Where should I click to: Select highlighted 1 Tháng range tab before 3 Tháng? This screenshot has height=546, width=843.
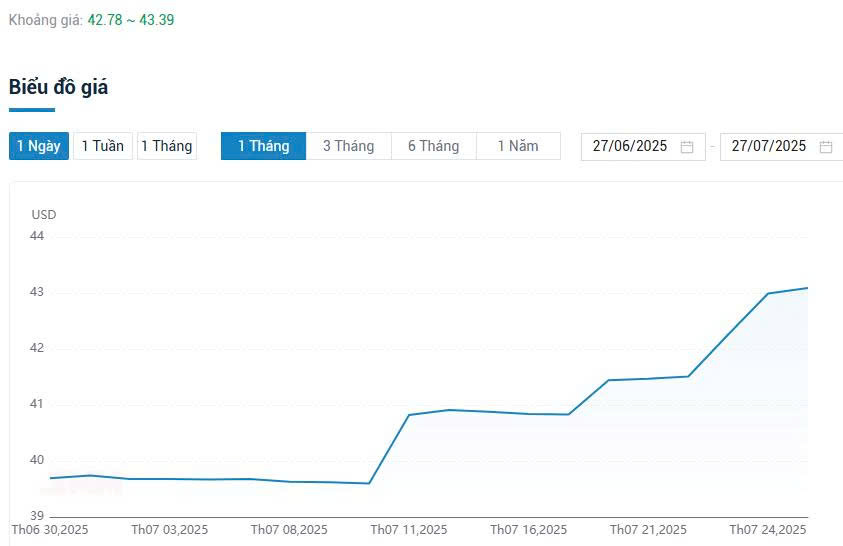tap(263, 146)
